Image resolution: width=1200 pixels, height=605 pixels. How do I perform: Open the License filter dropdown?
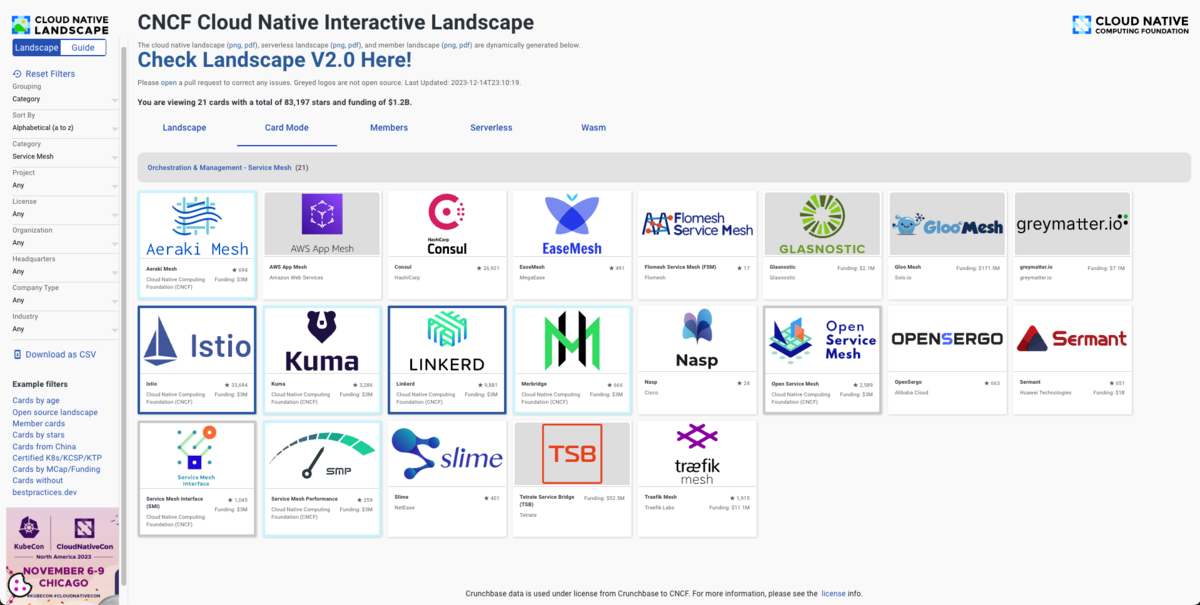65,214
